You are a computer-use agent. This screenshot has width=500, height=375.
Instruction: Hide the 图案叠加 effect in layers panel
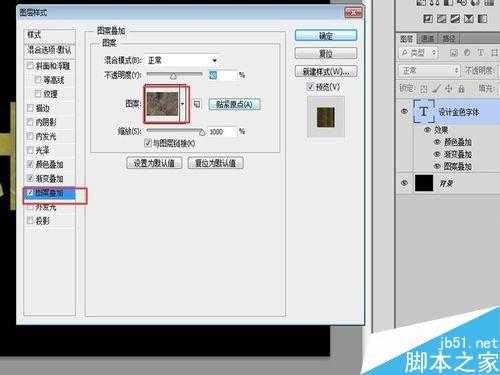(437, 166)
